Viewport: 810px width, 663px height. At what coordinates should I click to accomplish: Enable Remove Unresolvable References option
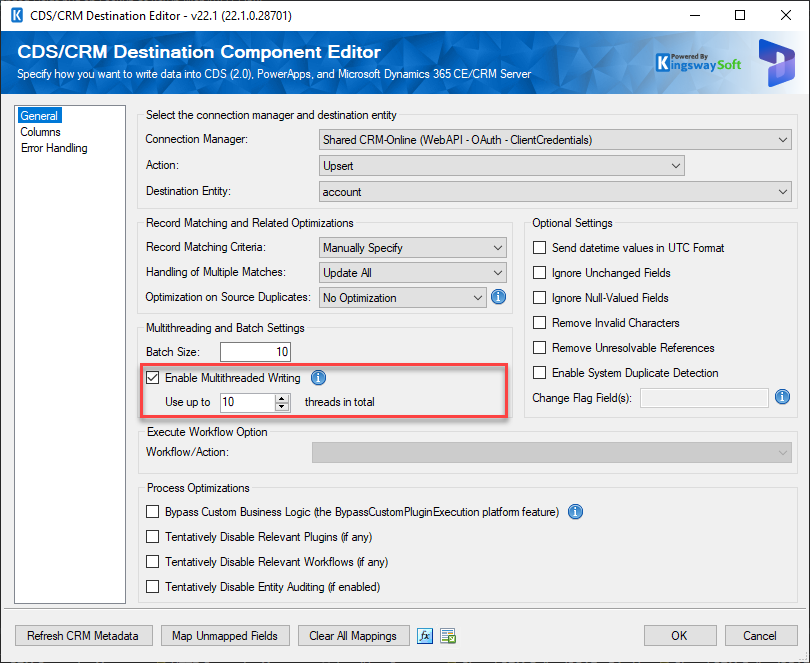pos(539,347)
